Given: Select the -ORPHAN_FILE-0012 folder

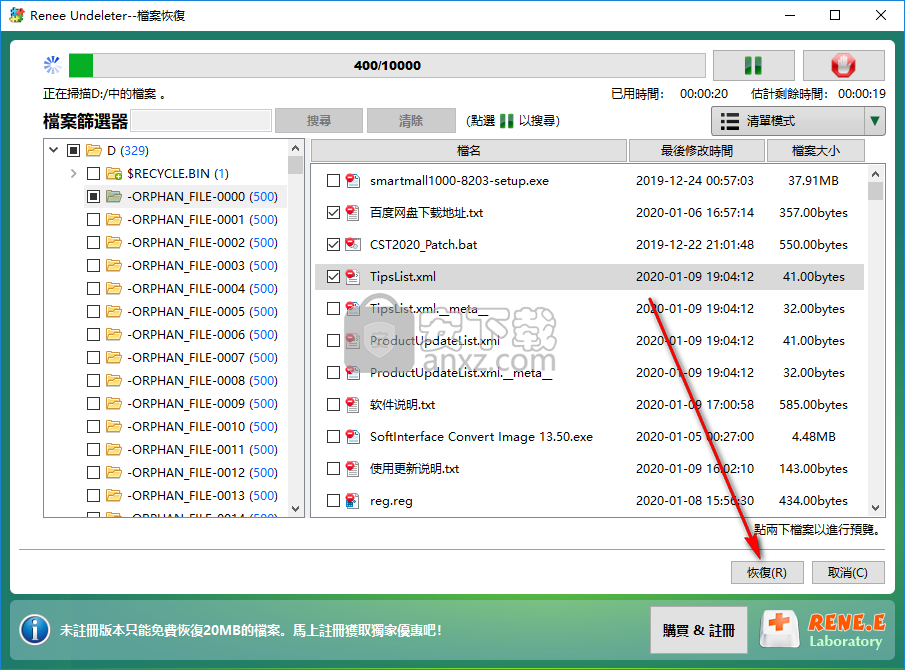Looking at the screenshot, I should click(202, 473).
